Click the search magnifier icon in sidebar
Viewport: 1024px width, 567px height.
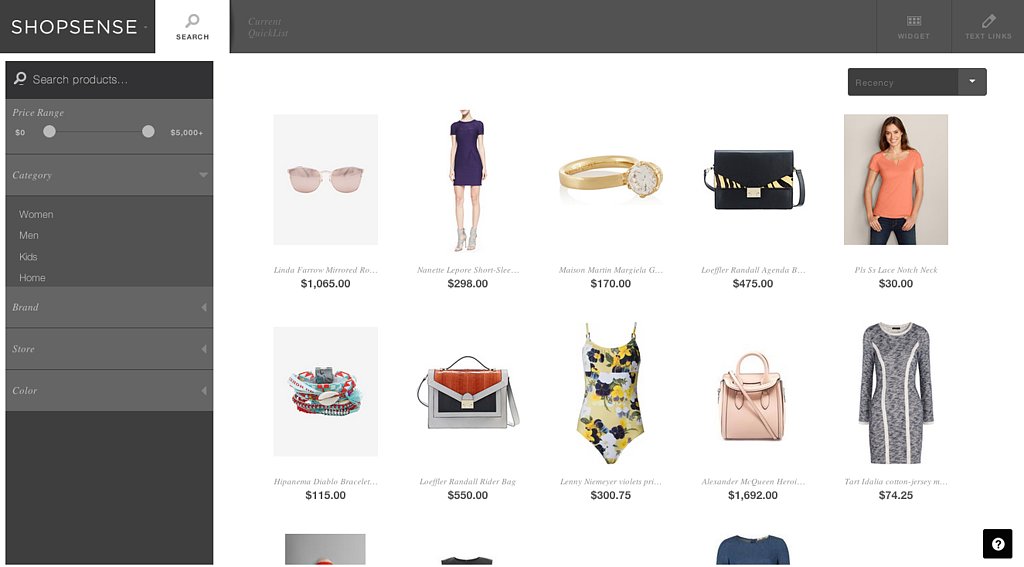(20, 78)
